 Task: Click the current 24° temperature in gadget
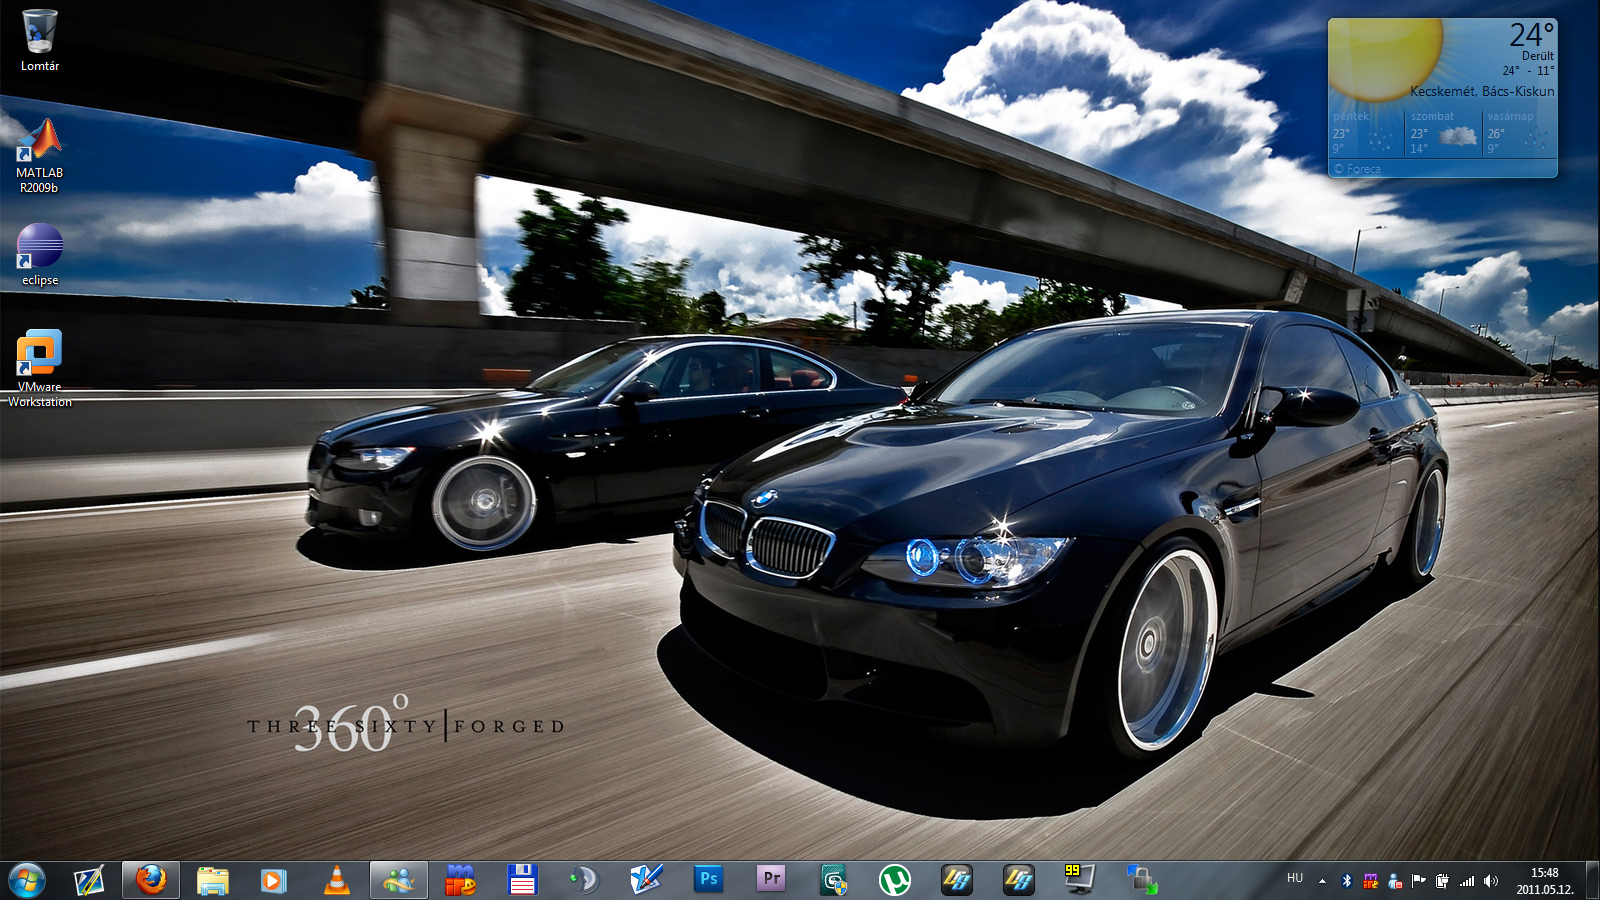tap(1532, 35)
